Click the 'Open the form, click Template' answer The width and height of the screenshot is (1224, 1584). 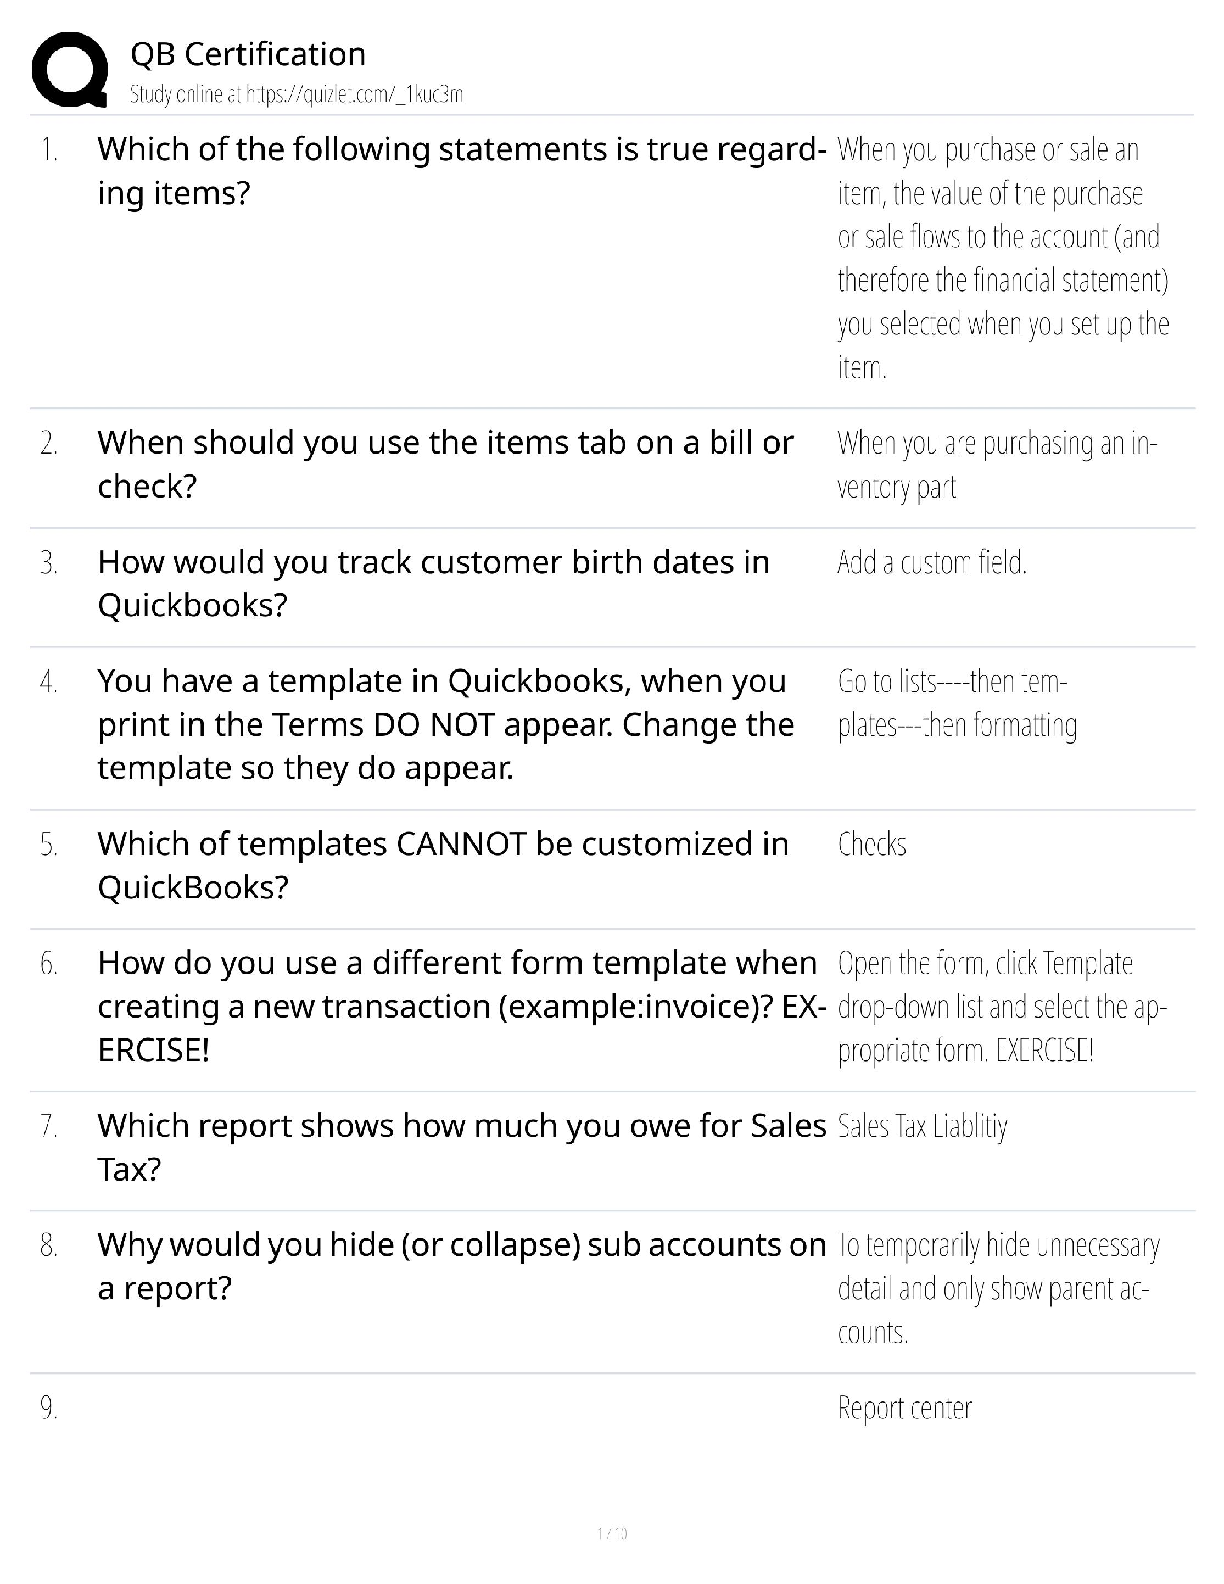[x=1002, y=1007]
